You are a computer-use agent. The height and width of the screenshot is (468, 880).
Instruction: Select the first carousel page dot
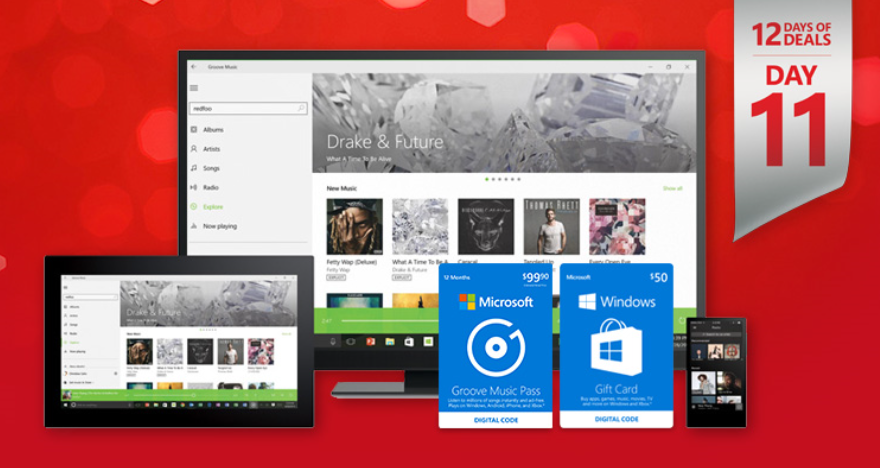[x=487, y=179]
